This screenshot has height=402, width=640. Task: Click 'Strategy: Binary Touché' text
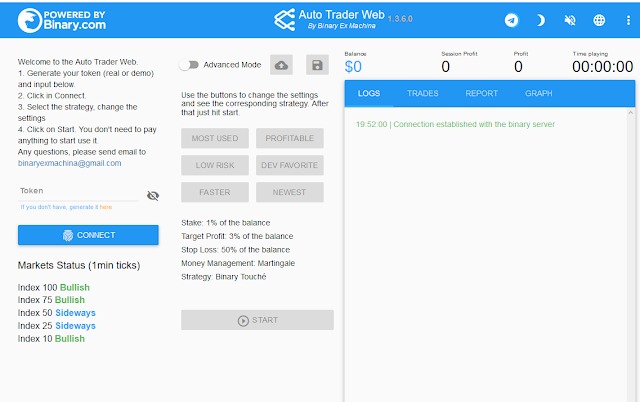point(224,277)
